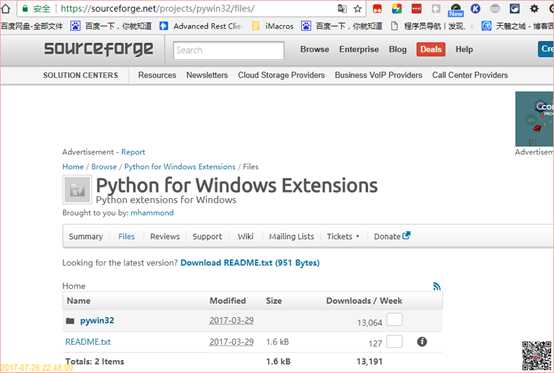
Task: Open Python for Windows Extensions breadcrumb link
Action: coord(180,167)
